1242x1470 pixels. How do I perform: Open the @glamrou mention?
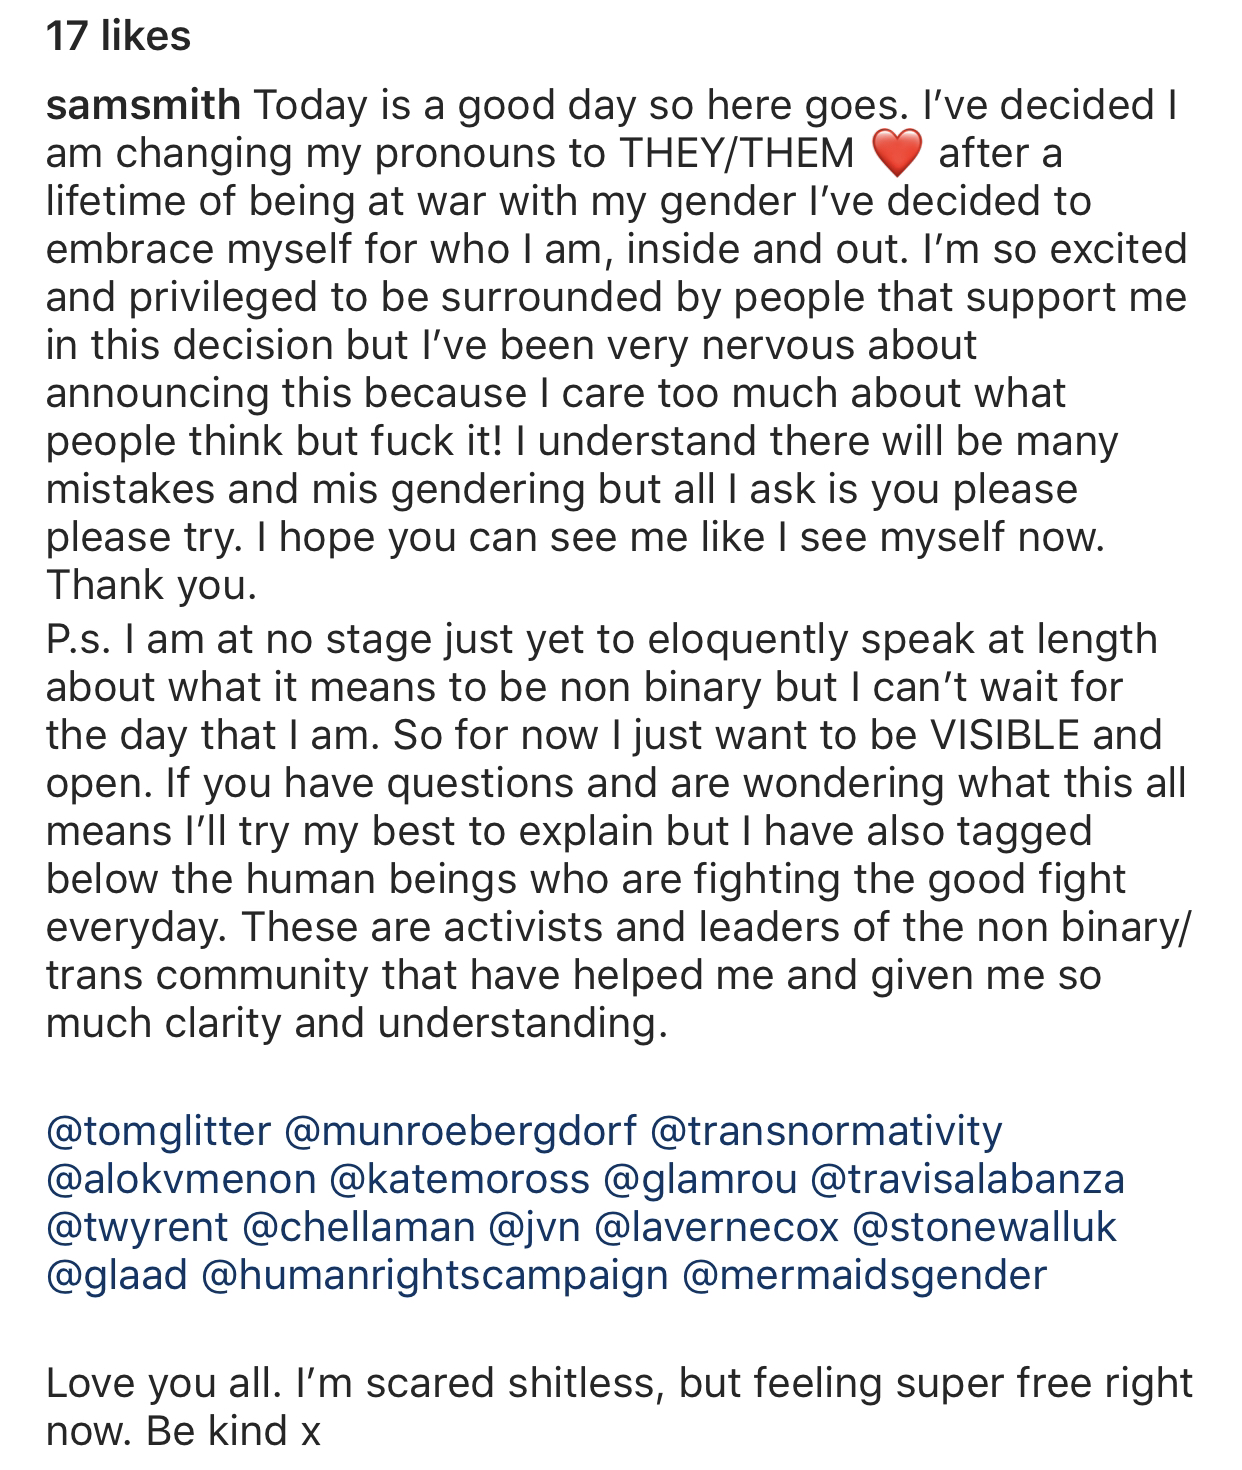pos(700,1179)
